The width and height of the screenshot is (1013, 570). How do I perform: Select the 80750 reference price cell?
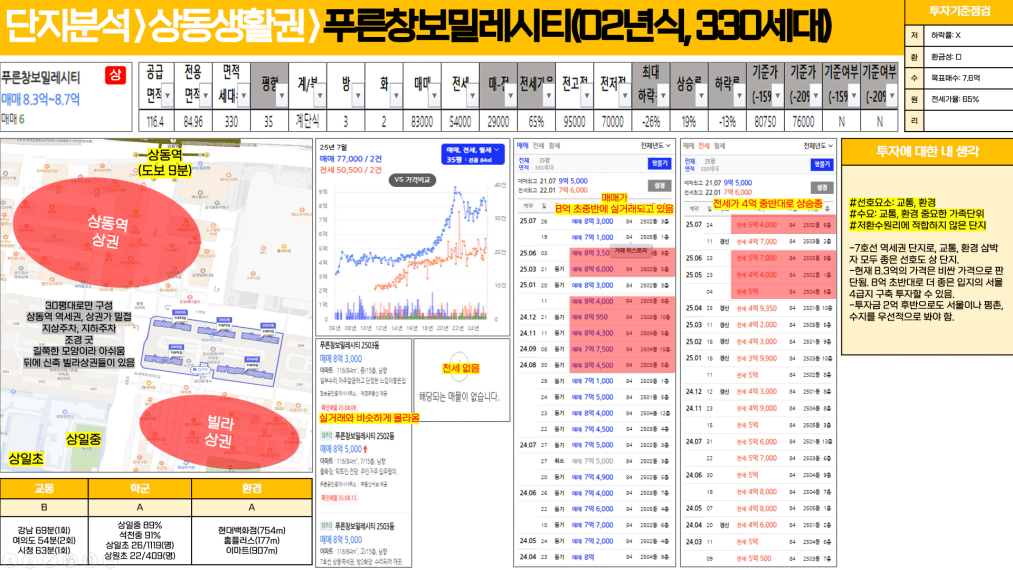tap(765, 121)
